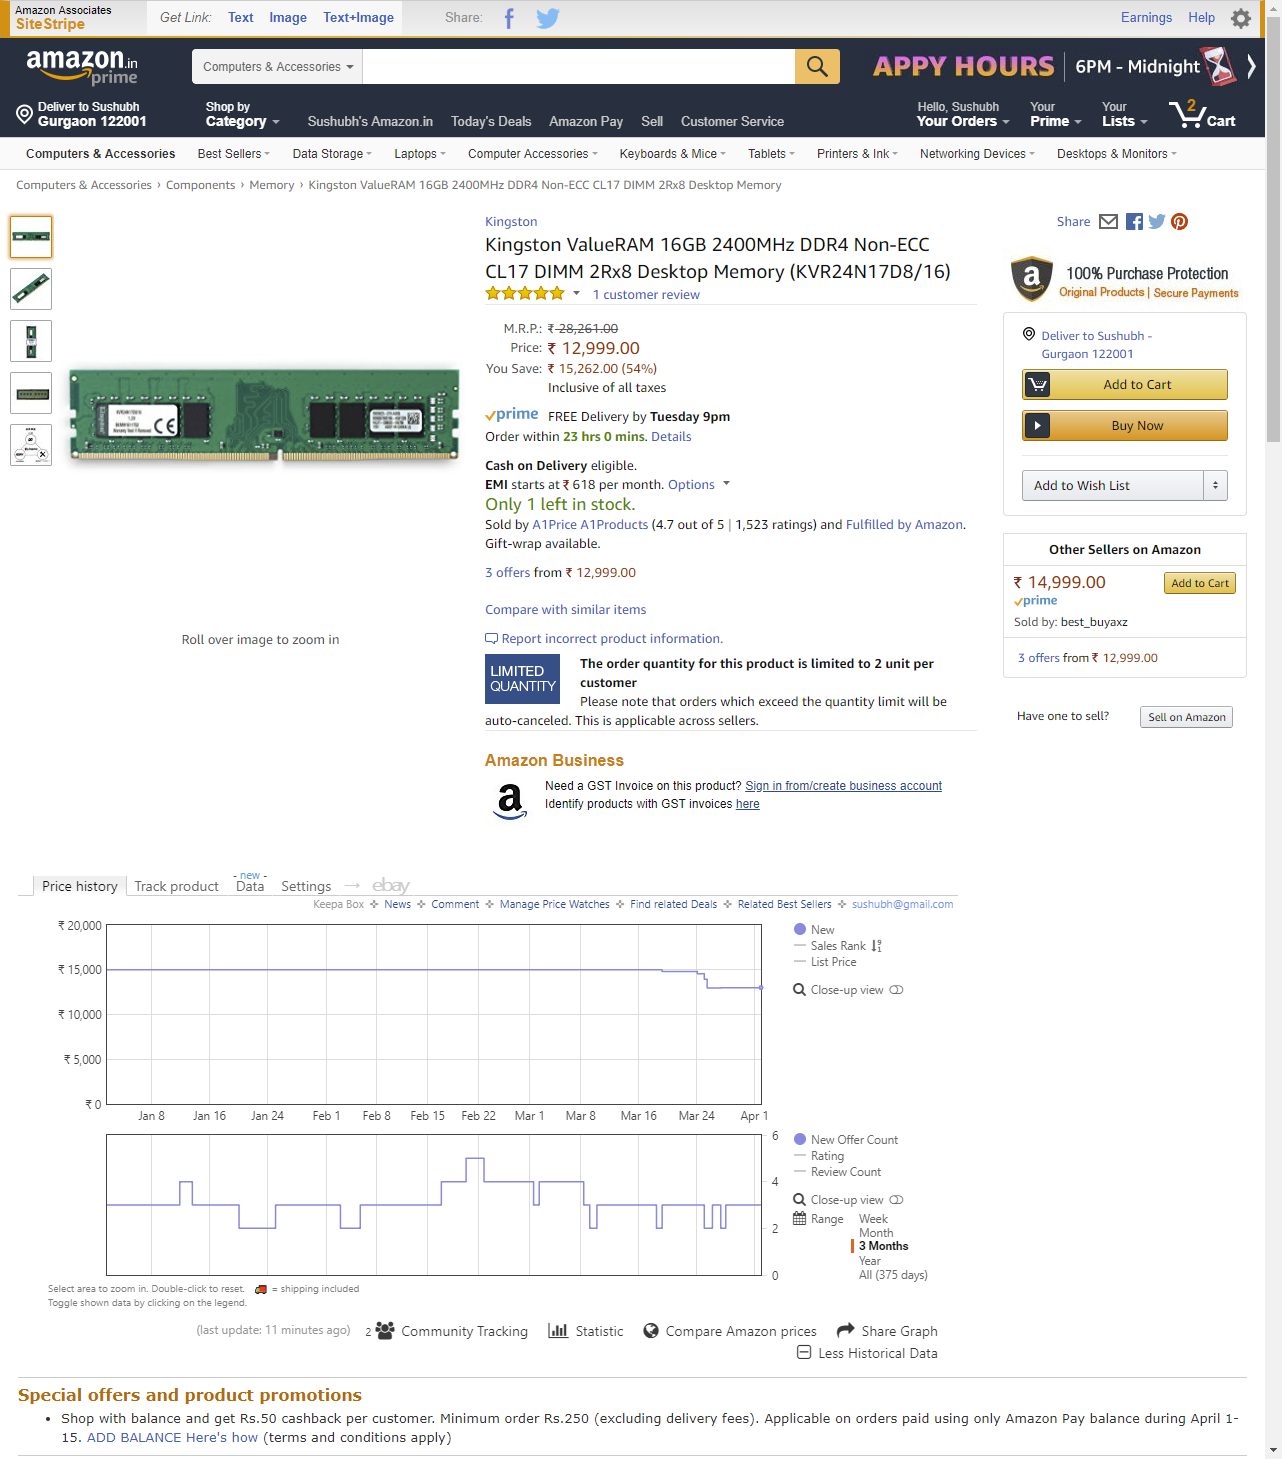Go to Amazon.in prime home logo
This screenshot has height=1459, width=1282.
tap(82, 67)
